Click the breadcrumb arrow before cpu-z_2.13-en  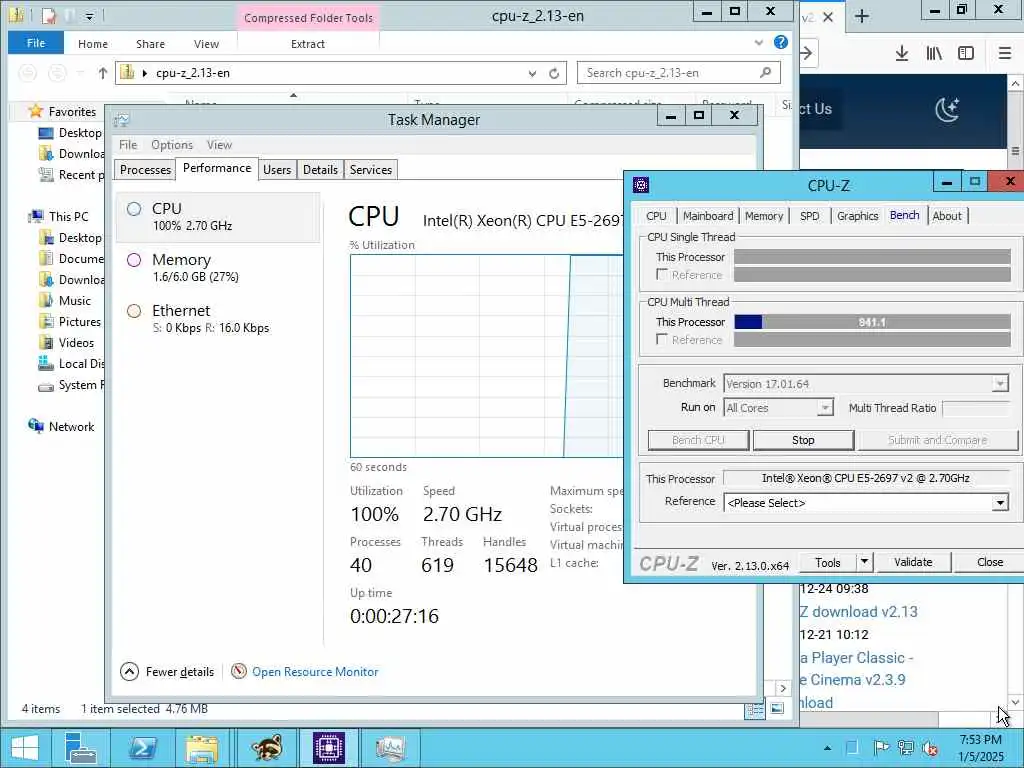click(x=144, y=73)
